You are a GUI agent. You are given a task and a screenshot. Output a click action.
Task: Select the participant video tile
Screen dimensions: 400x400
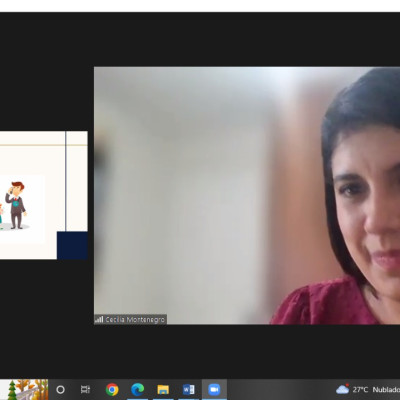pyautogui.click(x=247, y=195)
